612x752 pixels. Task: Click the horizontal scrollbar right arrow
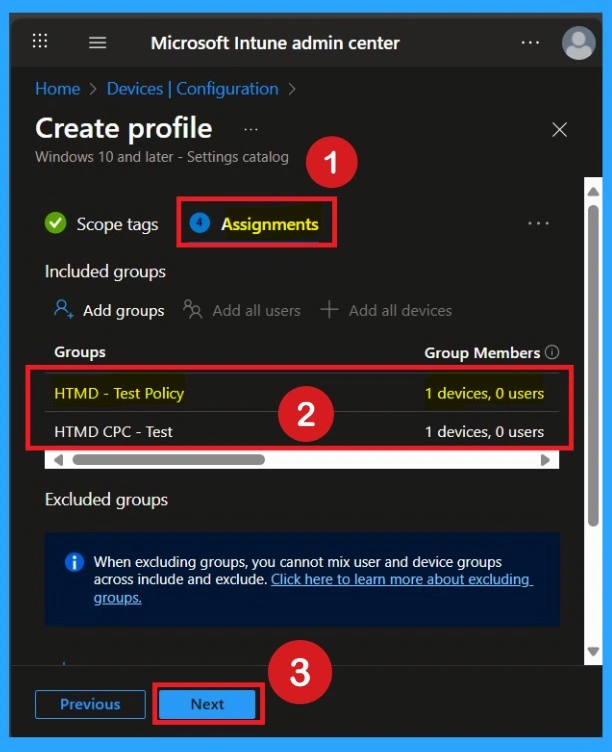(x=545, y=460)
